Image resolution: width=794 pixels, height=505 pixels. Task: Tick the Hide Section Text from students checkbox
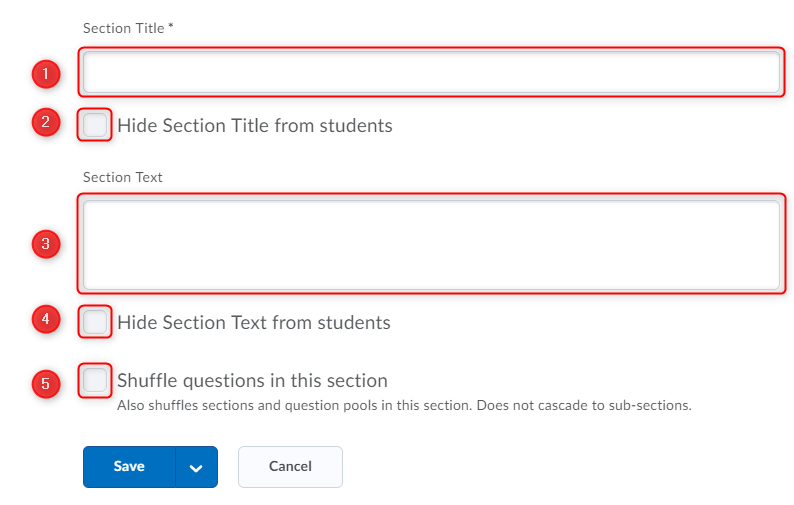95,322
